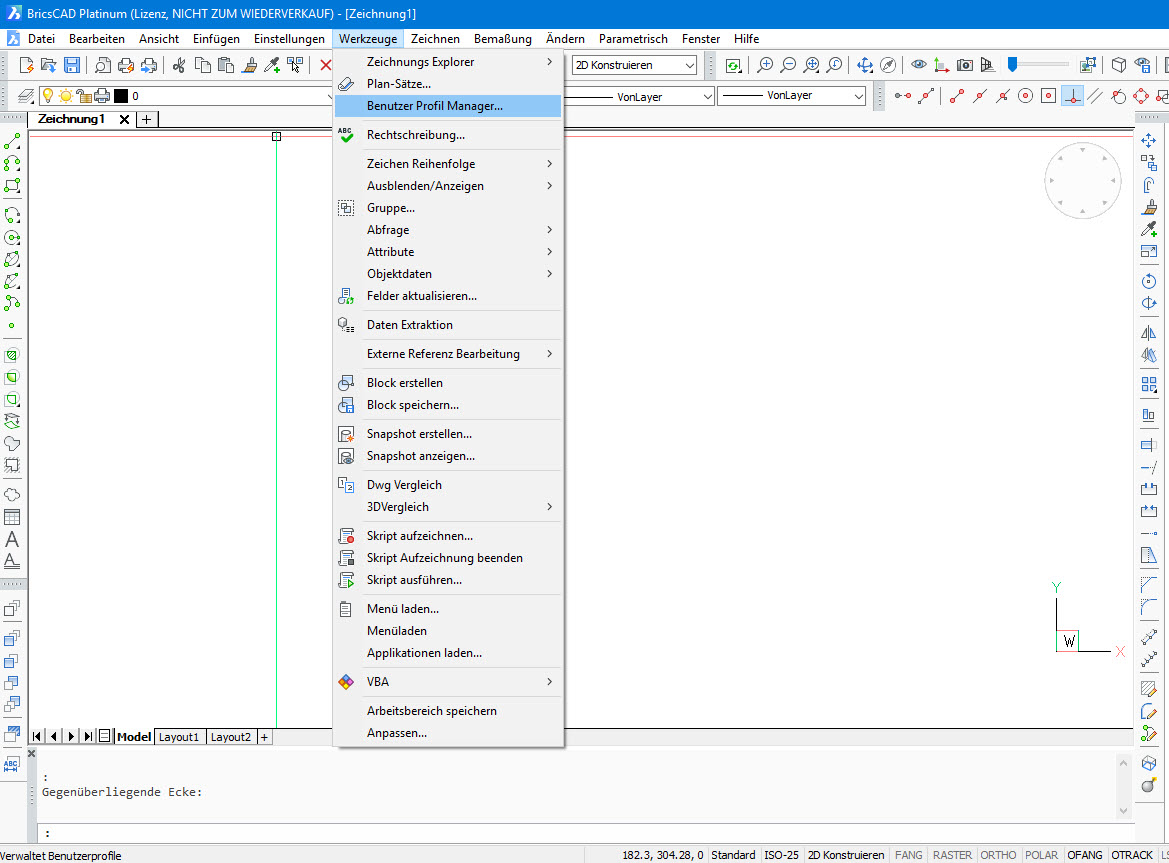Click the Save (floppy disk) toolbar icon

72,65
